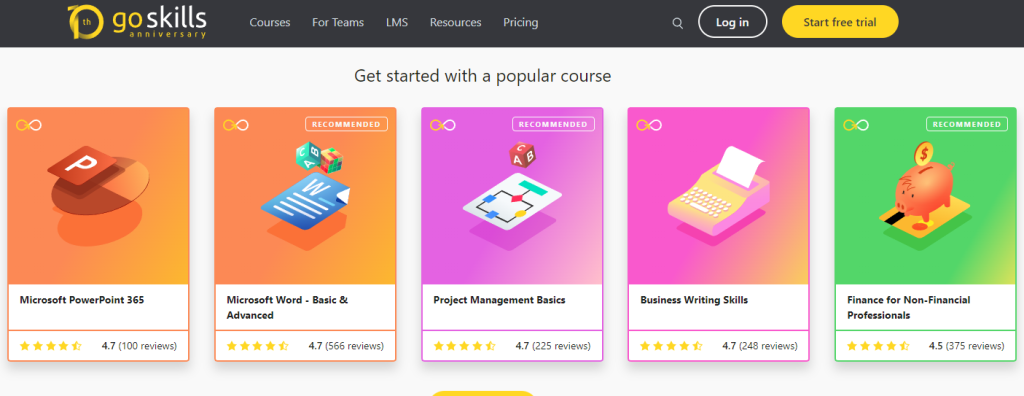Click infinity icon on Project Management Basics card
The image size is (1024, 396).
click(443, 125)
